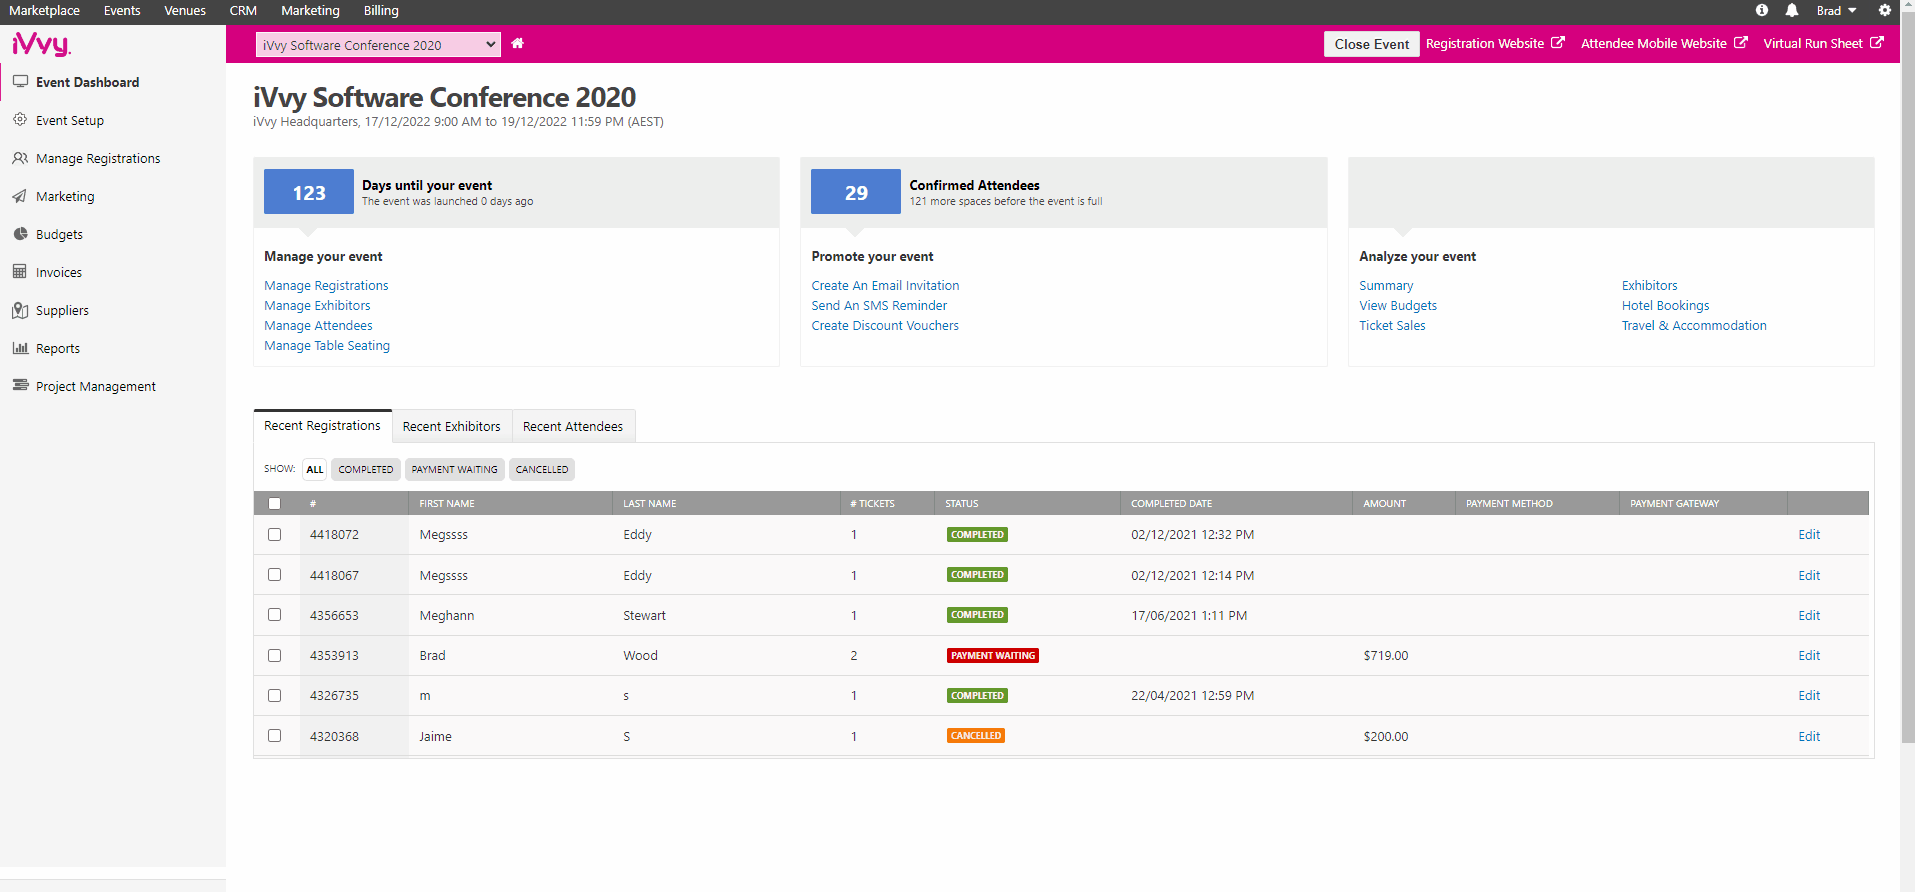Click Meghann first name cell

pyautogui.click(x=447, y=616)
